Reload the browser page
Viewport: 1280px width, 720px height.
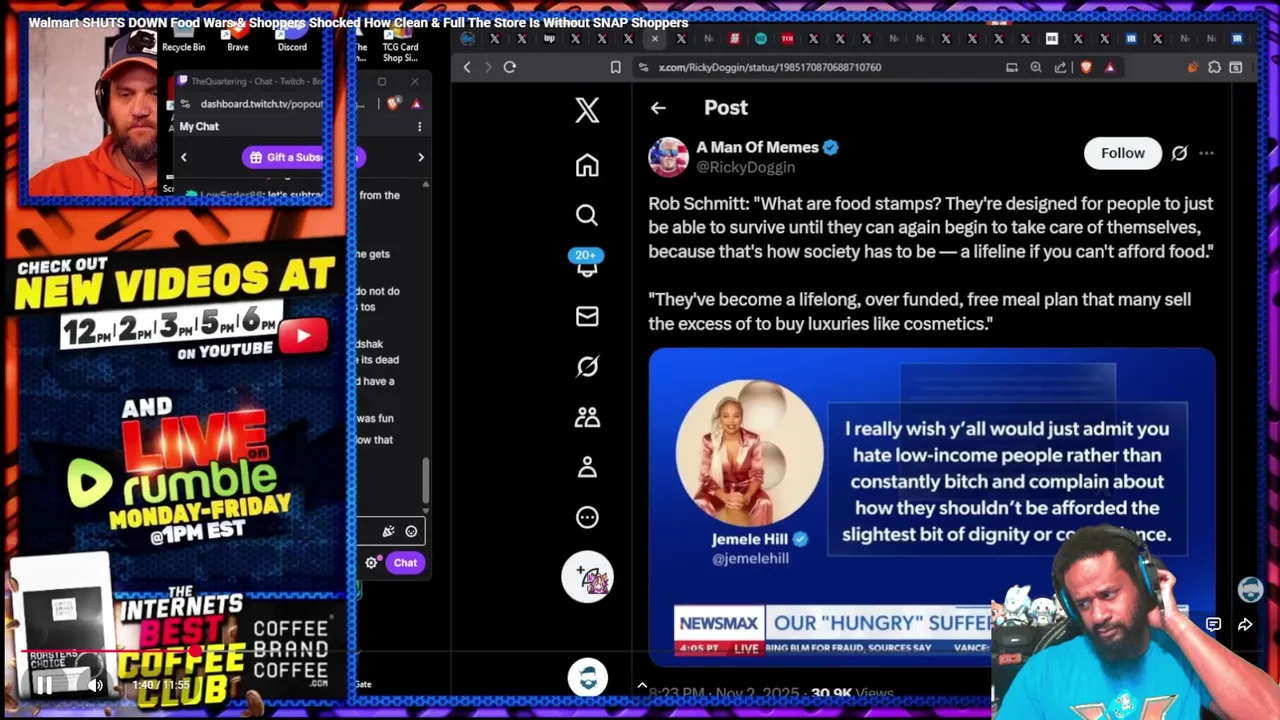pyautogui.click(x=510, y=67)
